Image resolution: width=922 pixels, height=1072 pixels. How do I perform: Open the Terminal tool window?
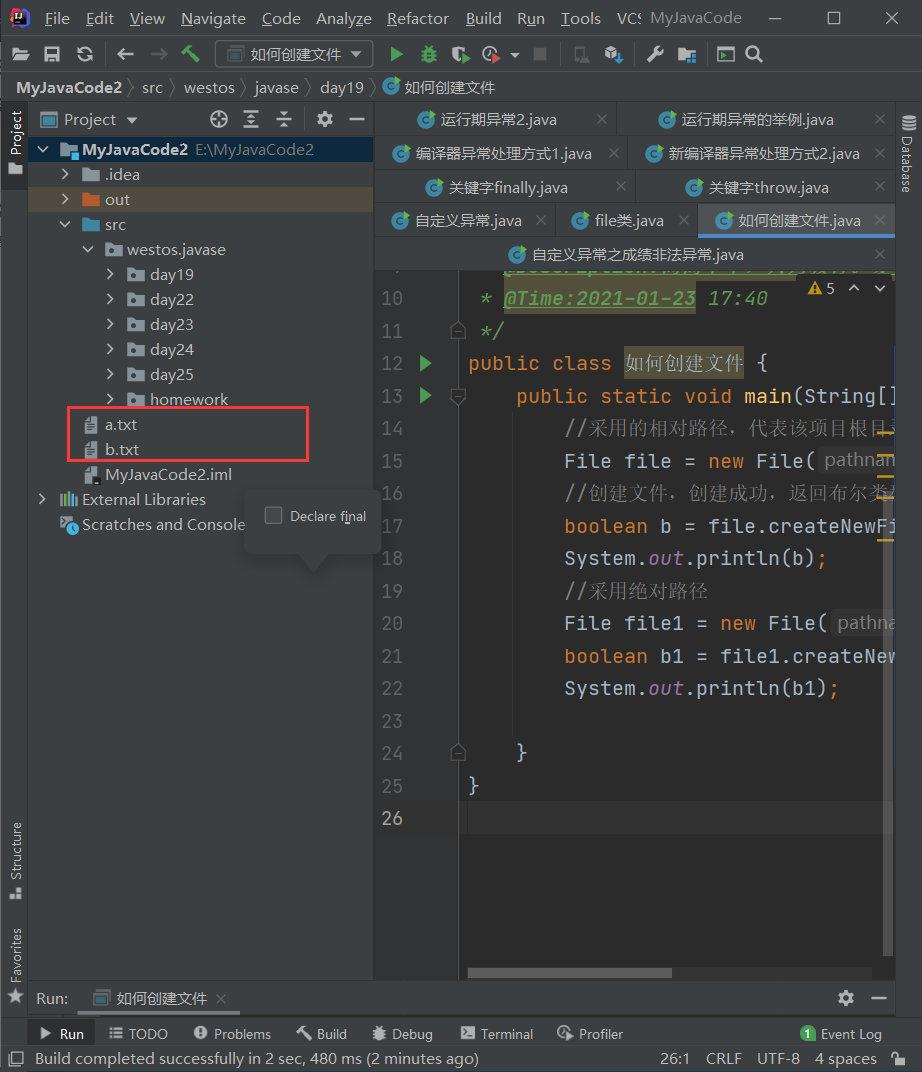click(x=497, y=1034)
